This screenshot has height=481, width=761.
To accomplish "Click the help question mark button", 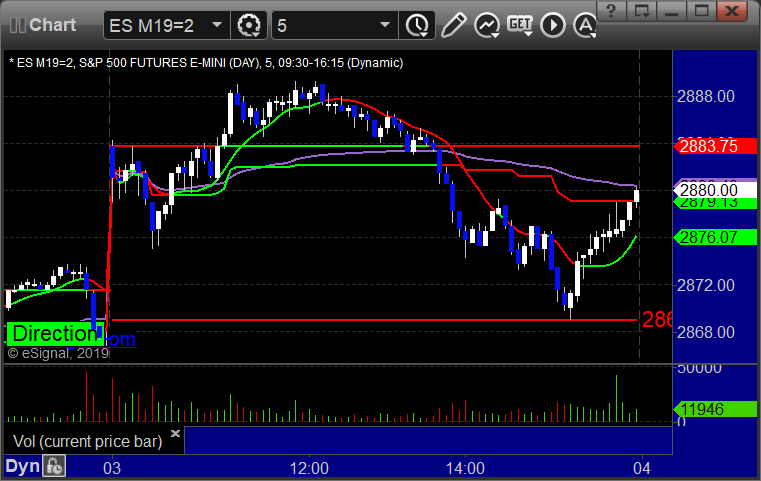I will click(x=612, y=11).
